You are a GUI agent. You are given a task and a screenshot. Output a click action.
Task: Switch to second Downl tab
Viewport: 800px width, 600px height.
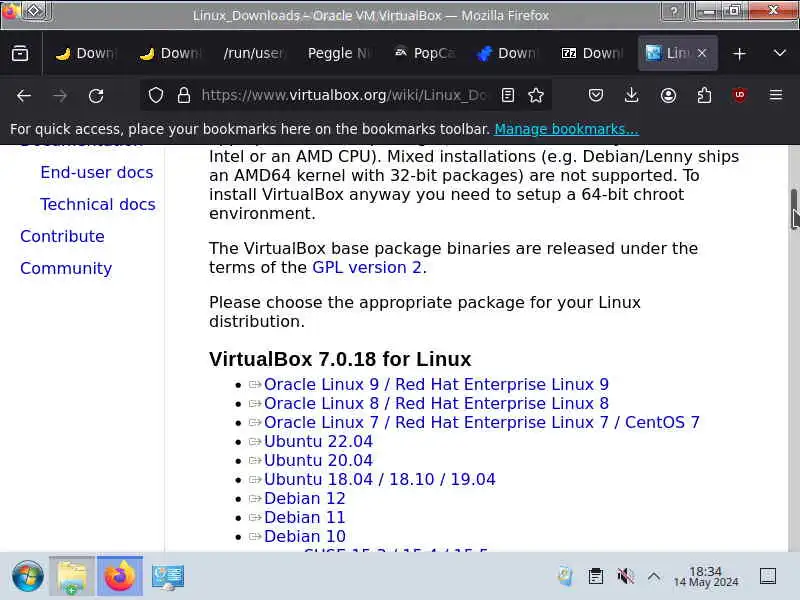pos(170,53)
